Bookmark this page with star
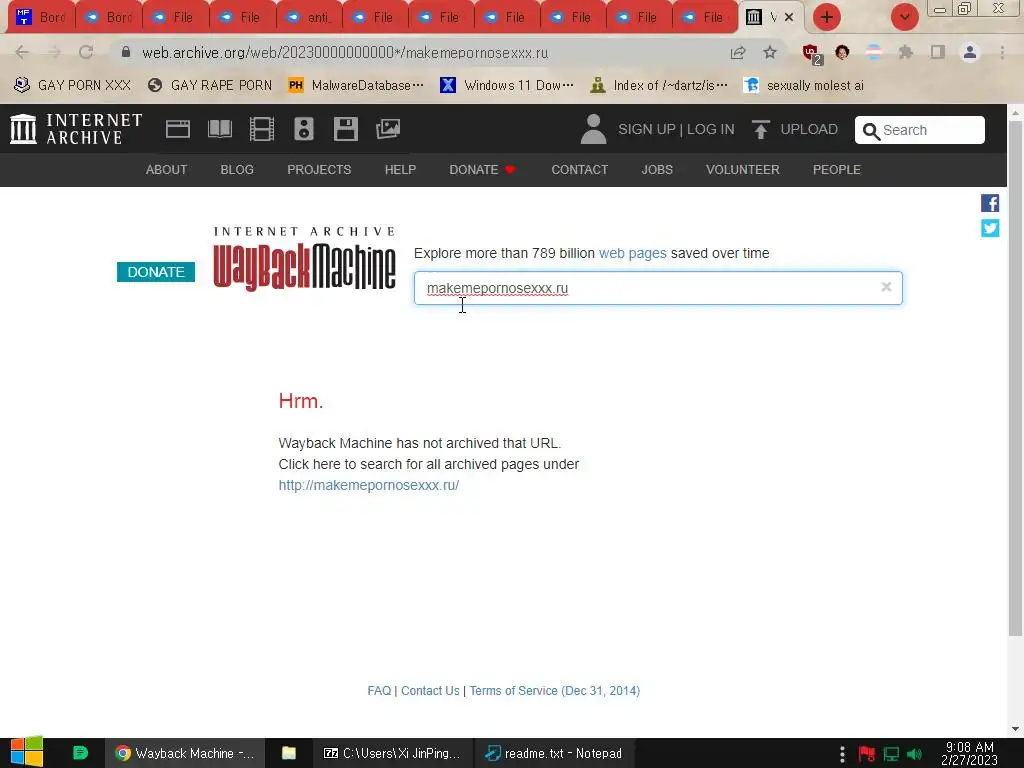Image resolution: width=1024 pixels, height=768 pixels. tap(770, 52)
